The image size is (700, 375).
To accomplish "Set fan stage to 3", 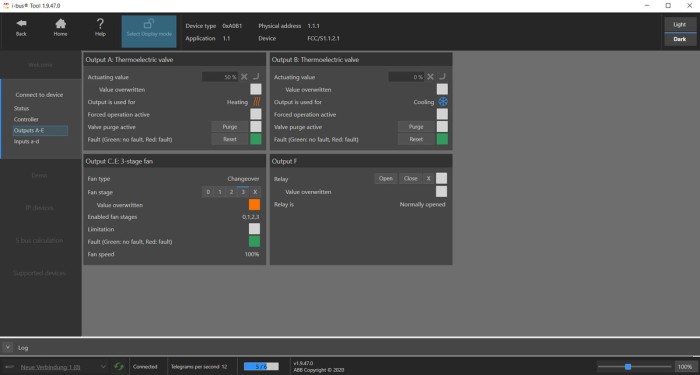I will (243, 192).
